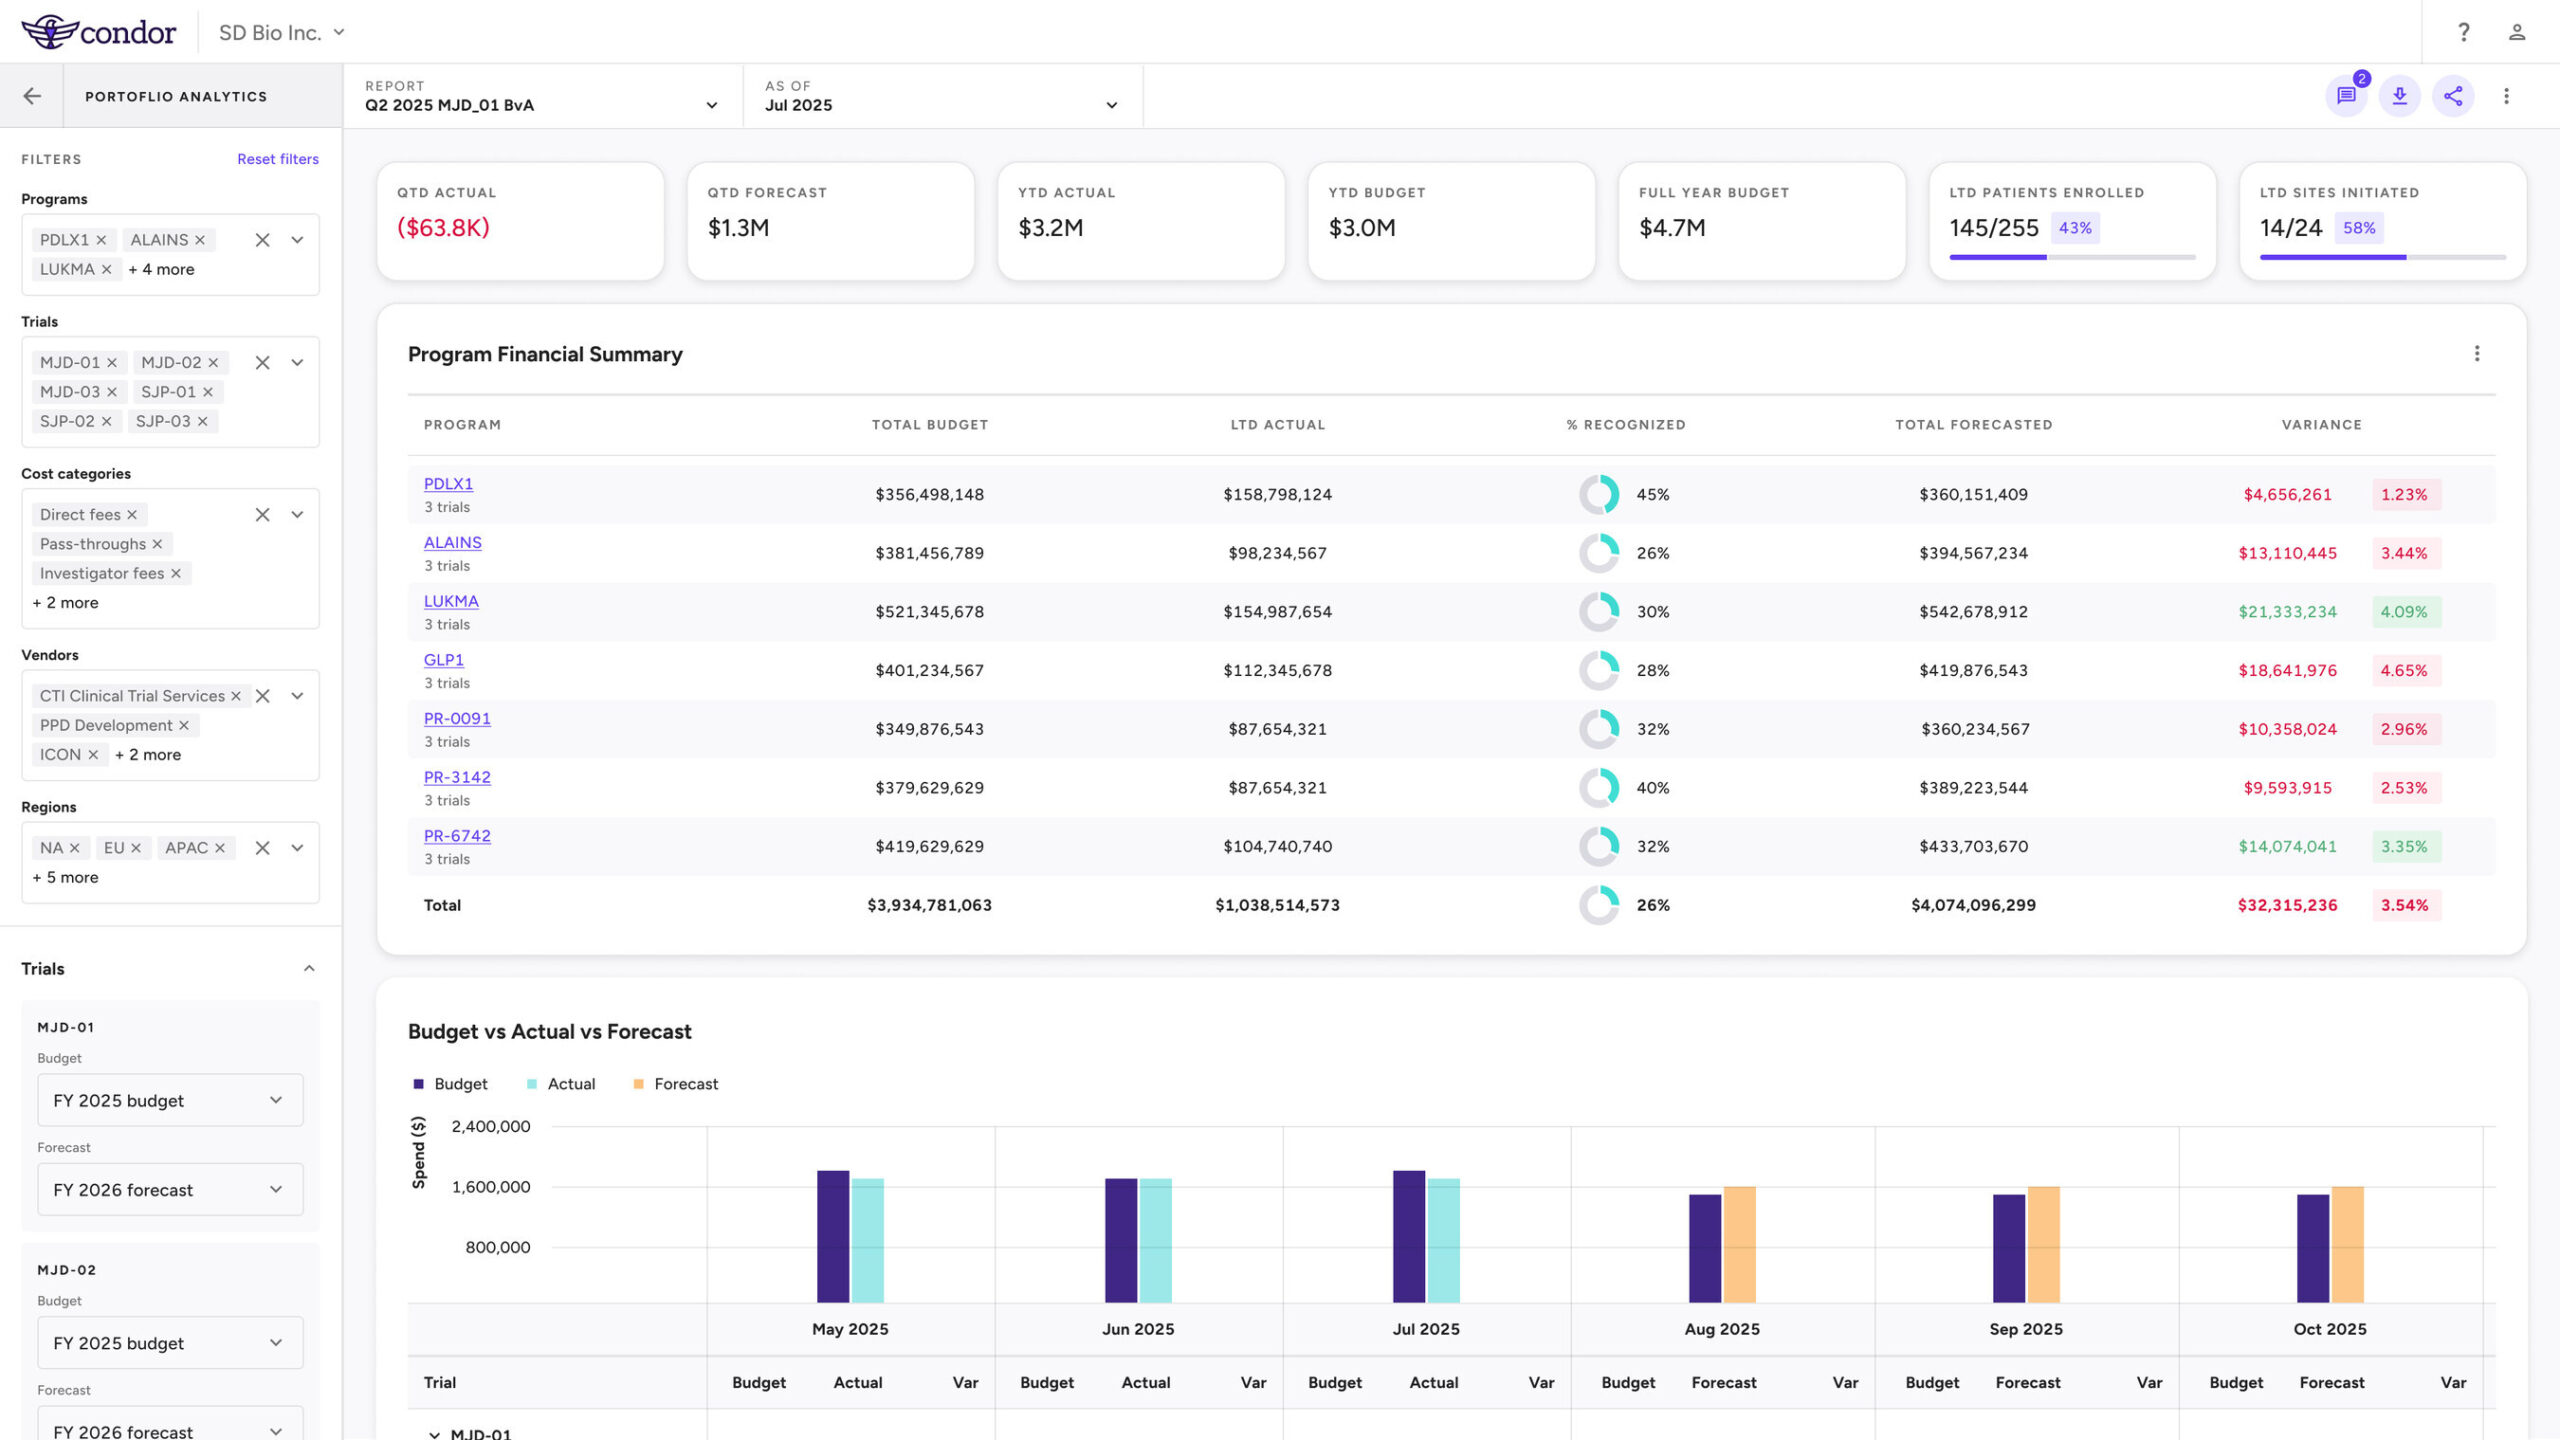Sort by the Variance column header
The width and height of the screenshot is (2560, 1440).
[2321, 425]
